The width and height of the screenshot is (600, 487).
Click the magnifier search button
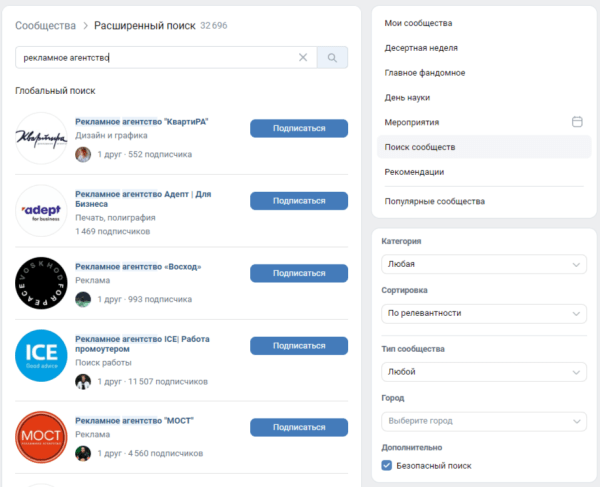(x=332, y=57)
